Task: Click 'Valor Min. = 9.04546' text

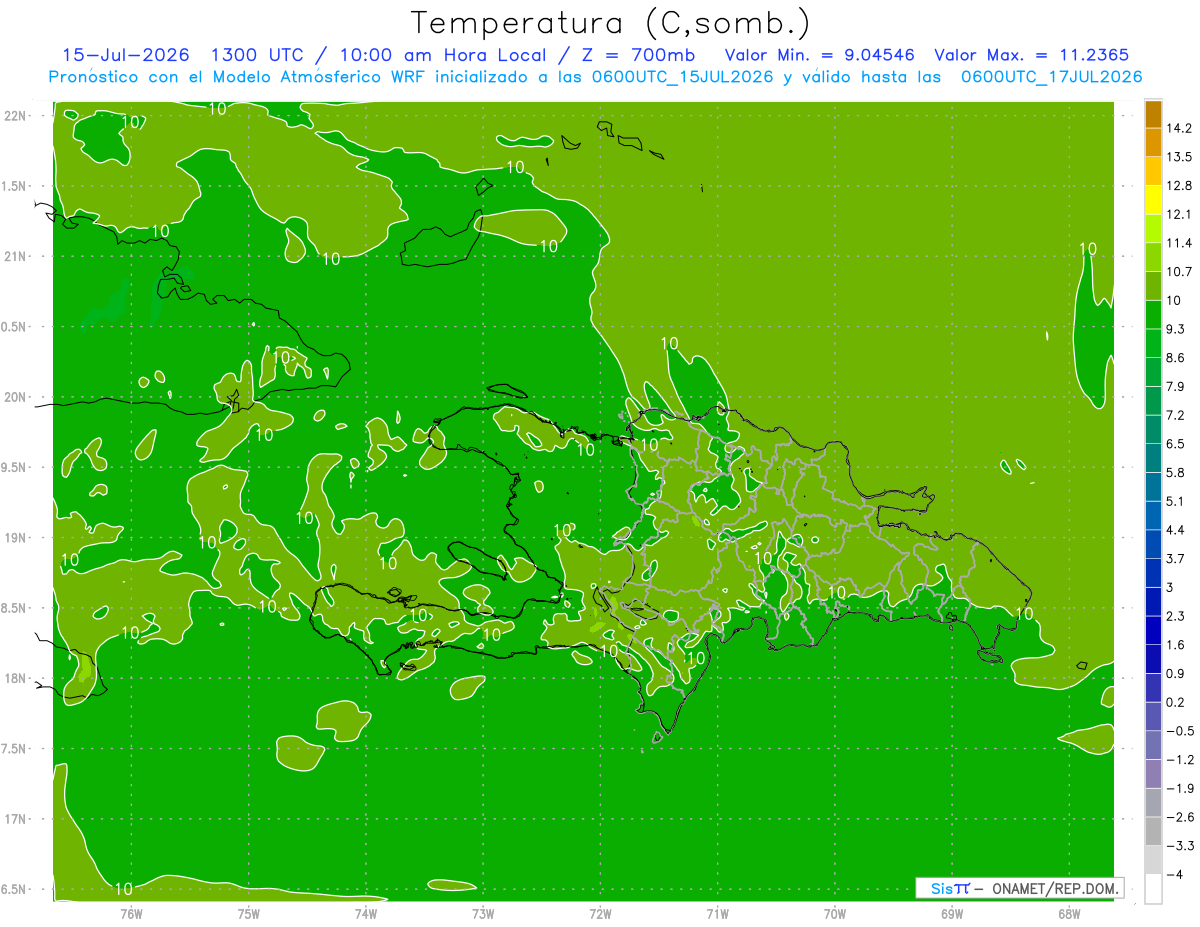Action: click(819, 55)
